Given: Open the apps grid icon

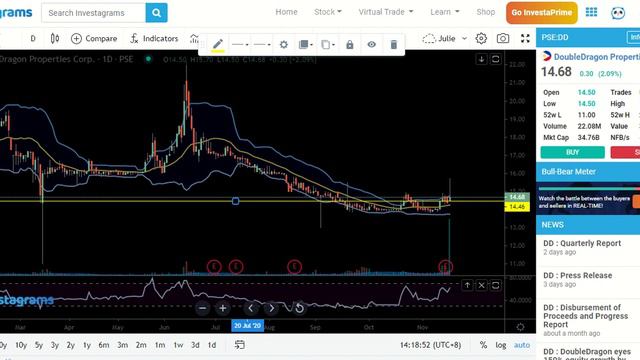Looking at the screenshot, I should 591,12.
